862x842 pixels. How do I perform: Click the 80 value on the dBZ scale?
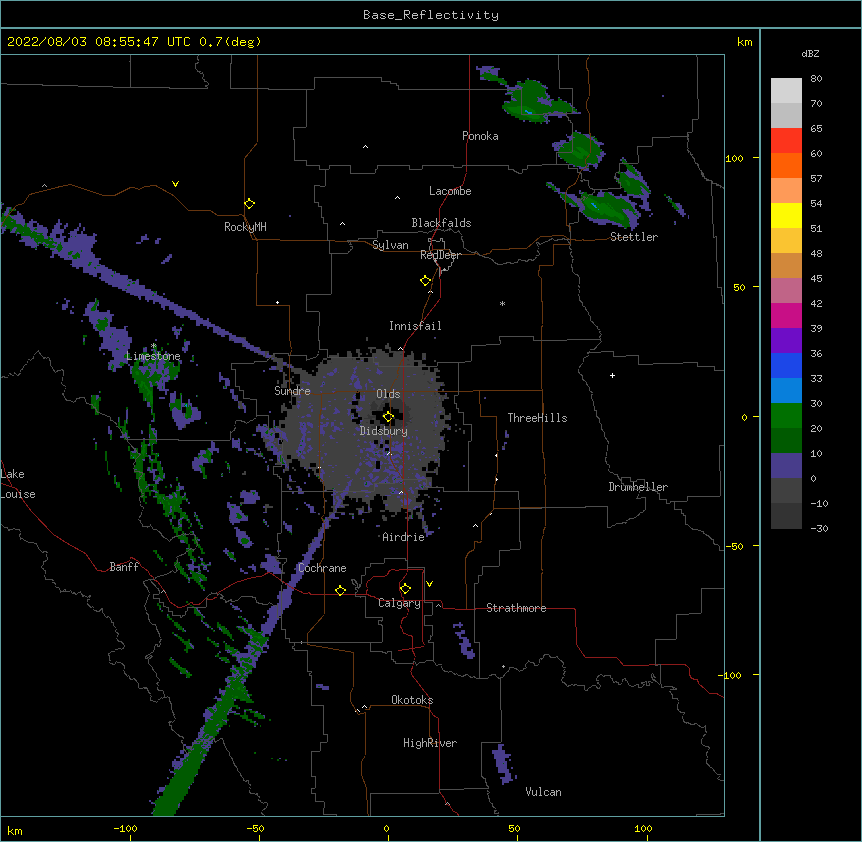[816, 78]
